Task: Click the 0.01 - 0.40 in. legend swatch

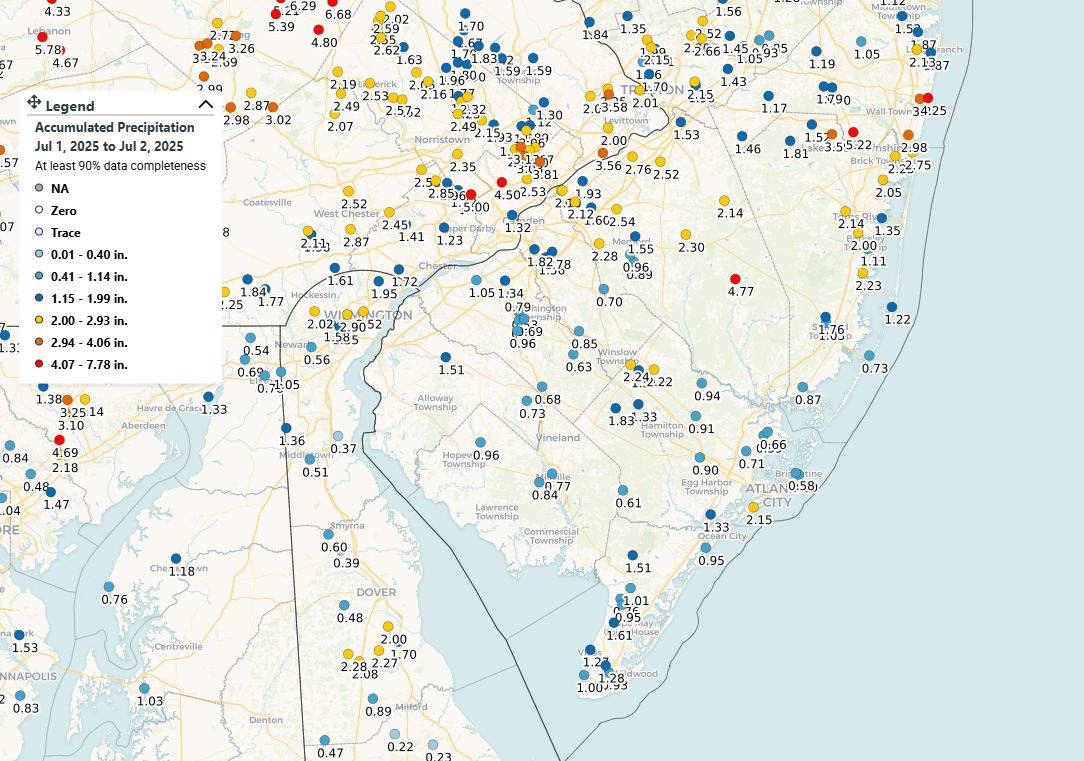Action: 39,254
